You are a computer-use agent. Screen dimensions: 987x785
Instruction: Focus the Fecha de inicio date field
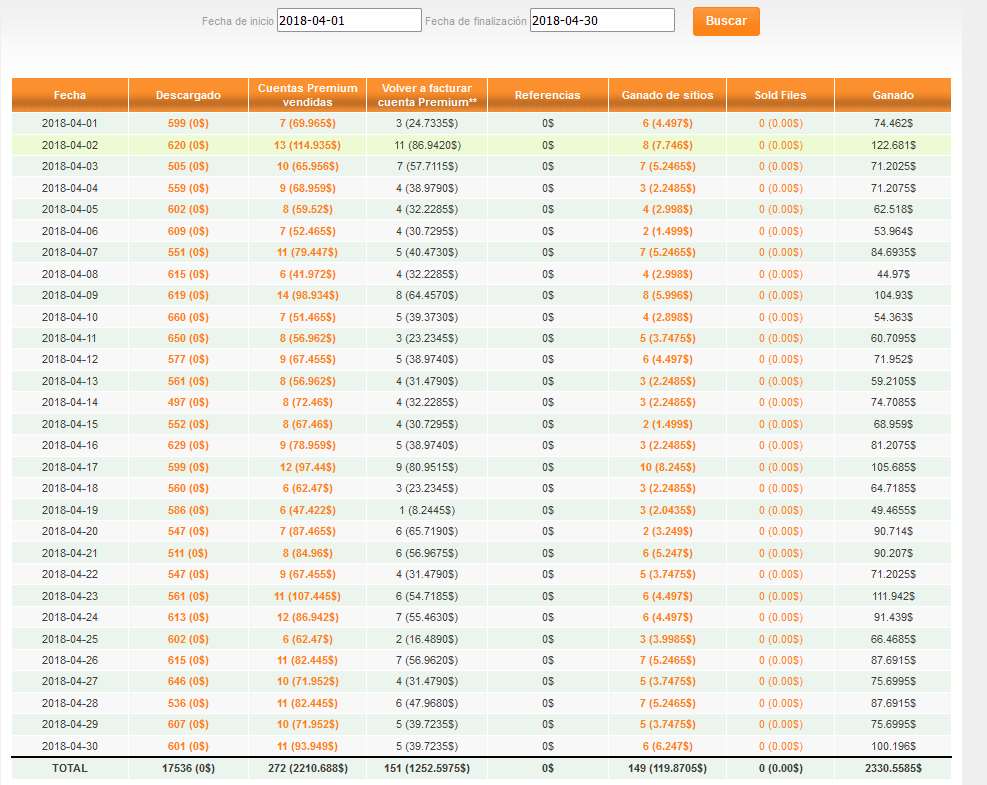pos(348,21)
